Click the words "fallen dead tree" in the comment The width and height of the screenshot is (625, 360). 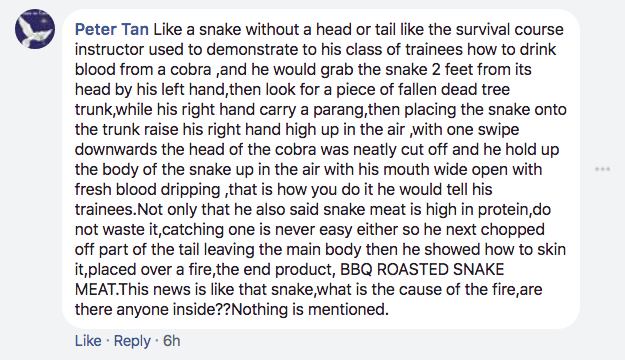coord(444,90)
